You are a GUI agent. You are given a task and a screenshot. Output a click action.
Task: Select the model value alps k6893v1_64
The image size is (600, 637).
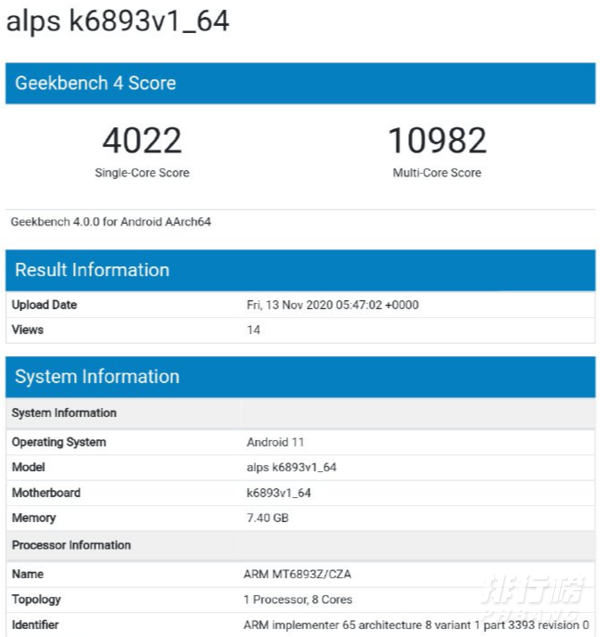[x=291, y=468]
